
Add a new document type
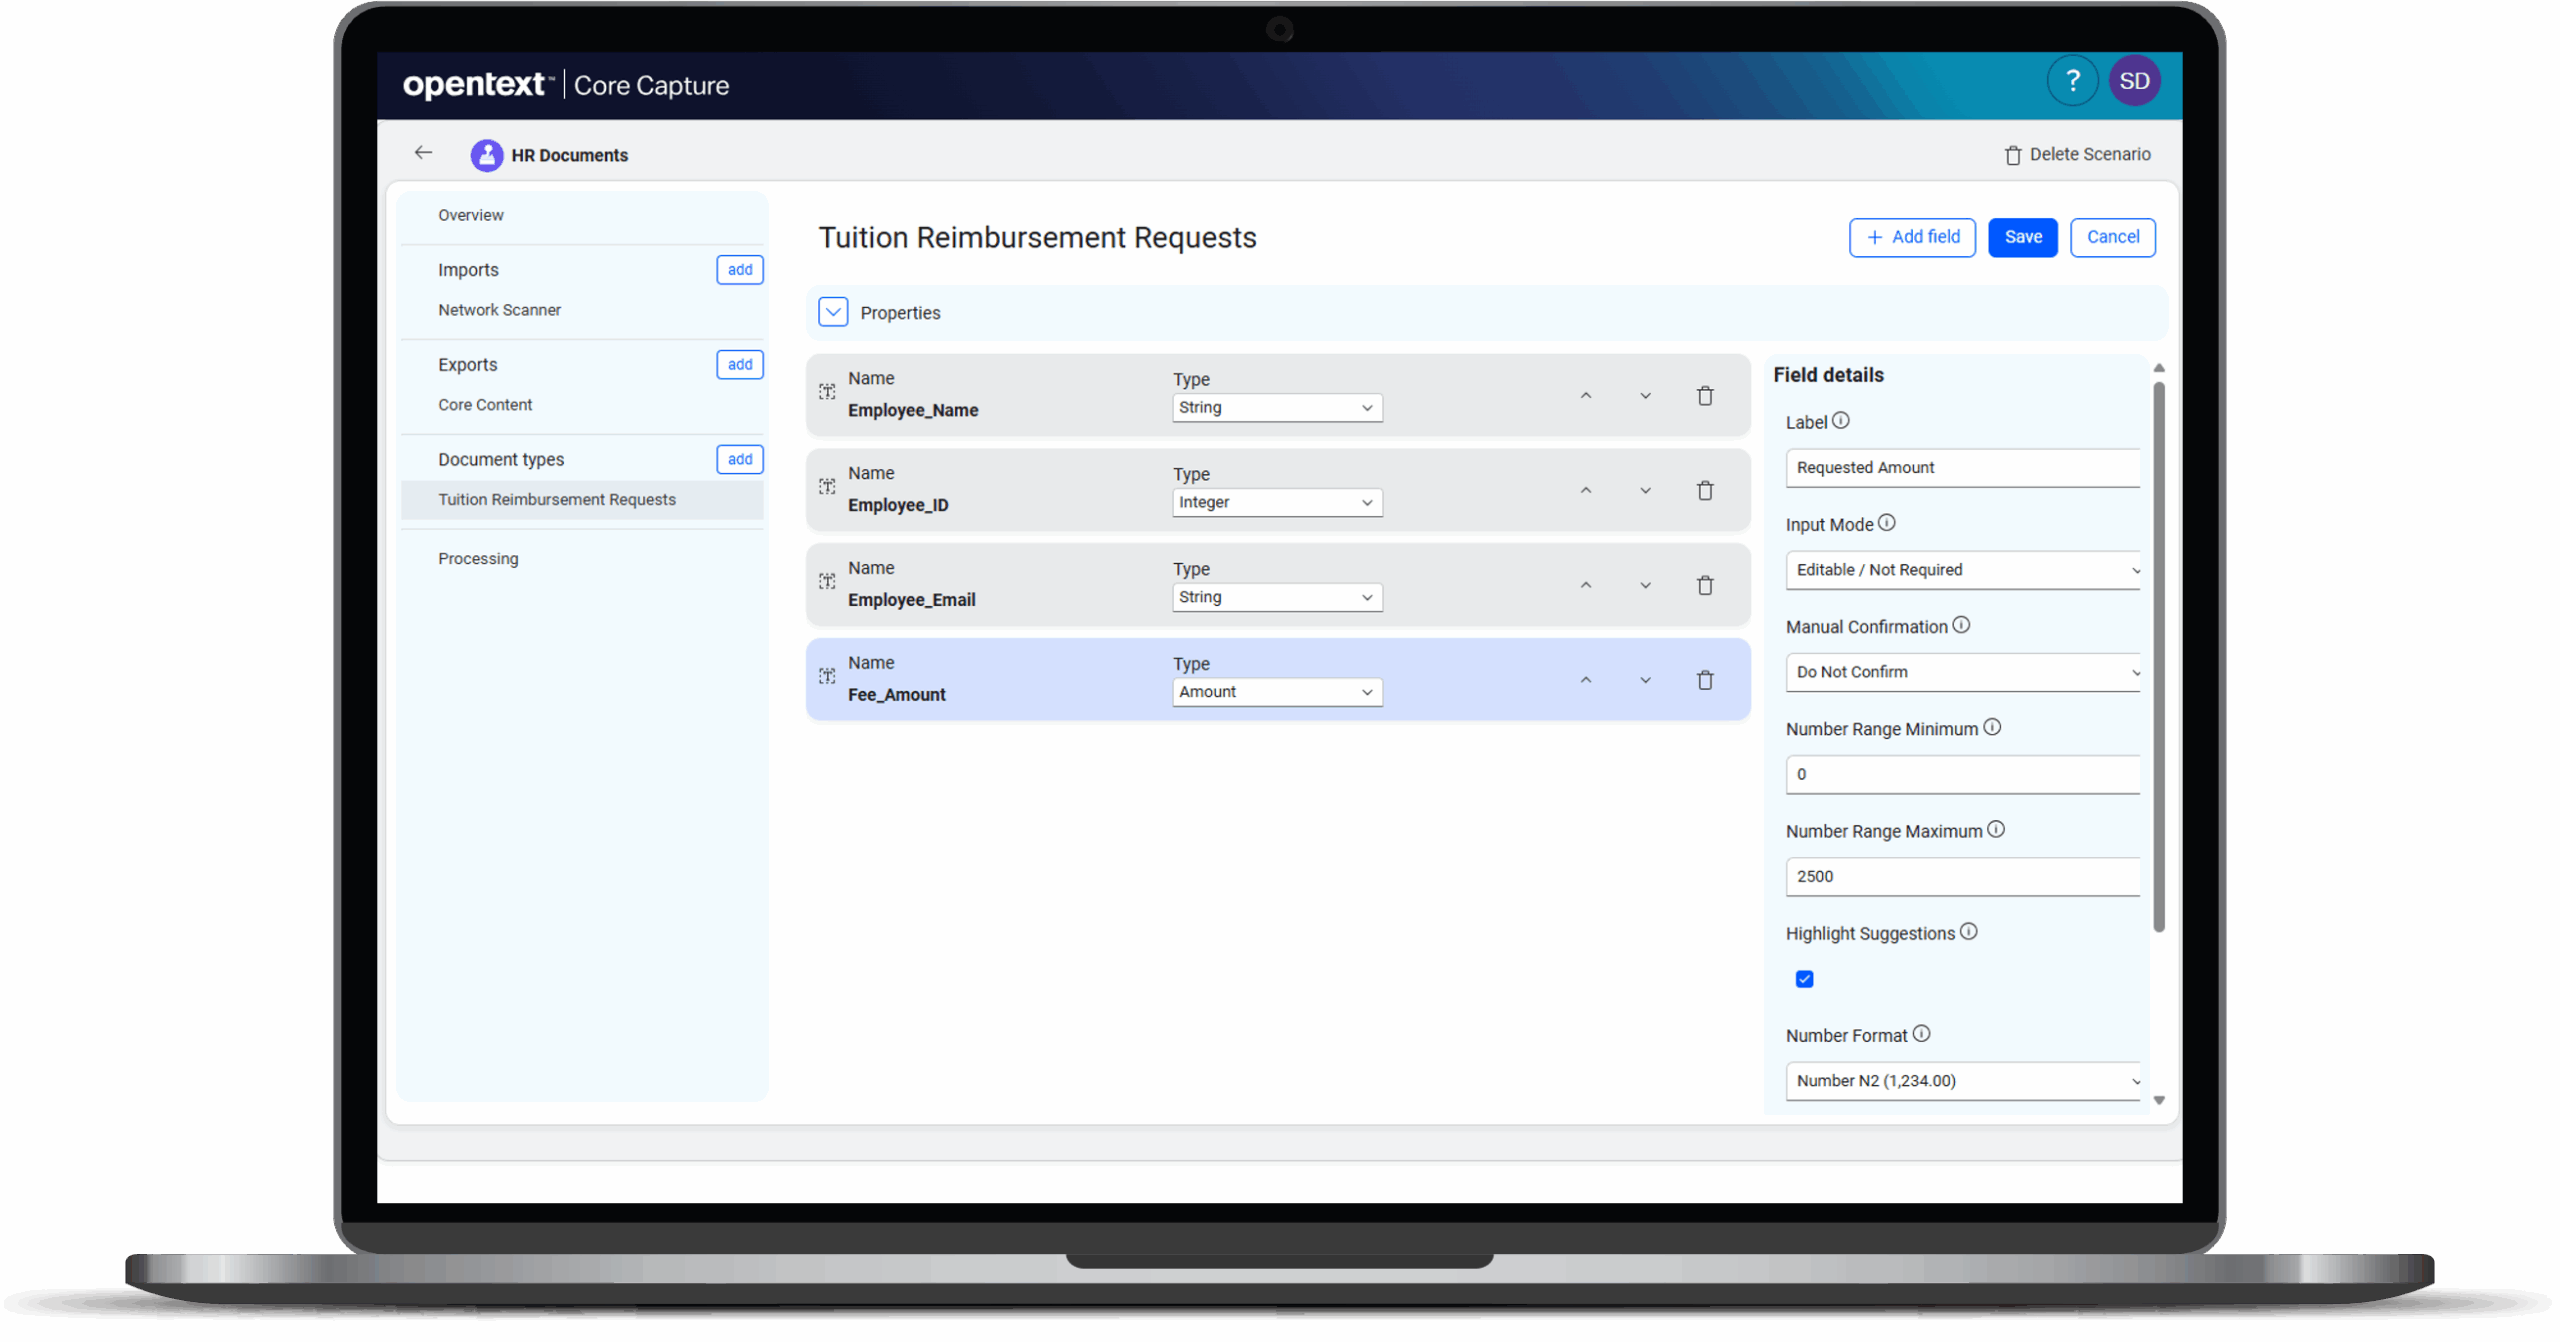coord(739,460)
